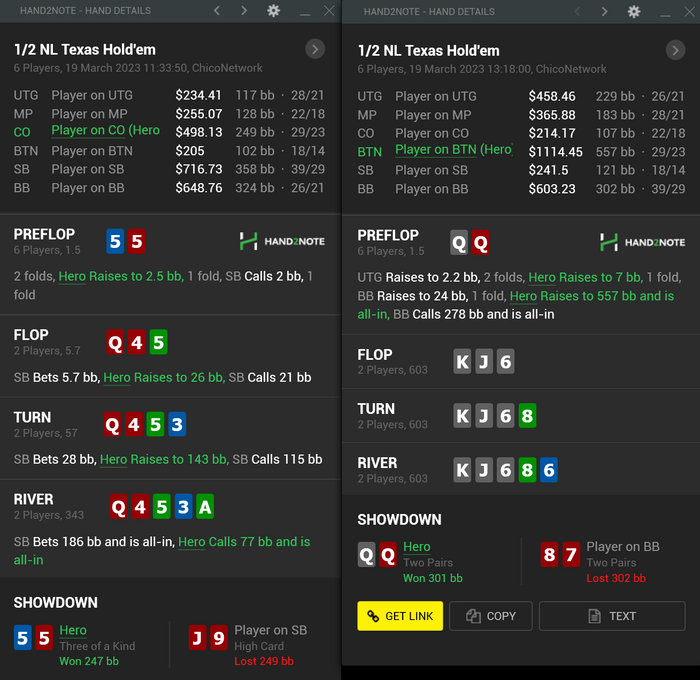This screenshot has width=700, height=680.
Task: Select Player on BB row in right window
Action: pyautogui.click(x=521, y=189)
